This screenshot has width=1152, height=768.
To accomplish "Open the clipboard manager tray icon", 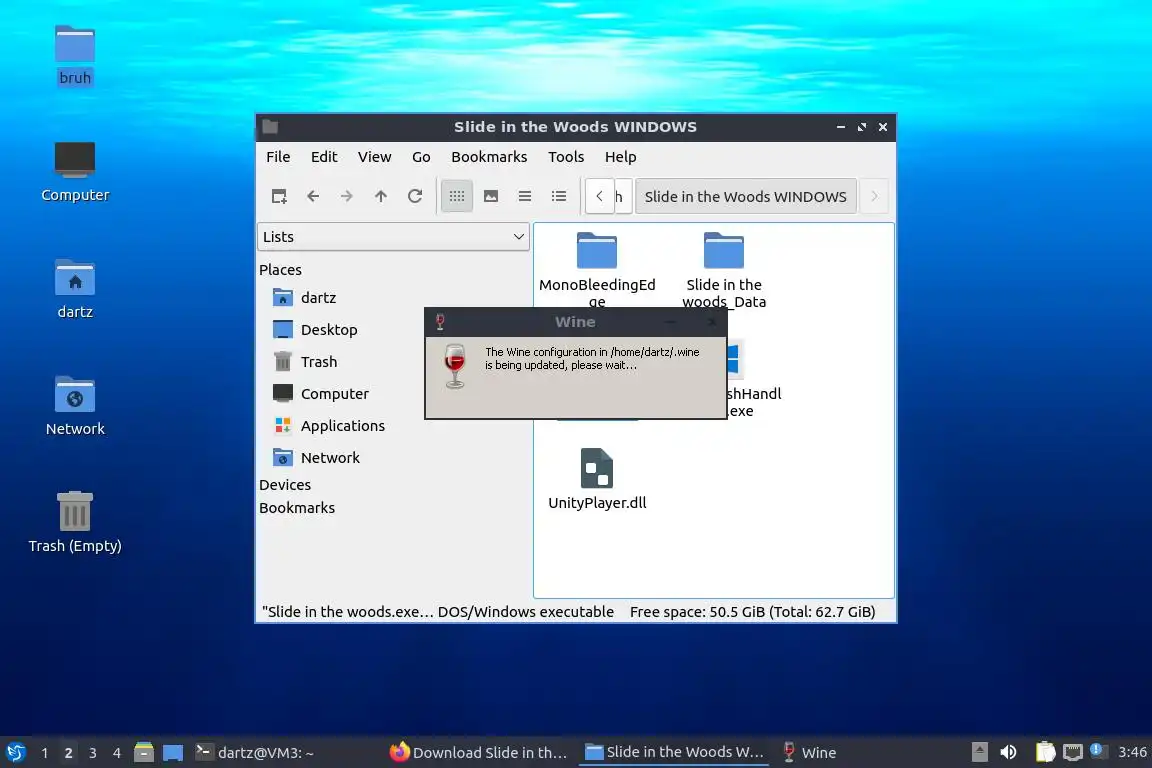I will click(1045, 752).
